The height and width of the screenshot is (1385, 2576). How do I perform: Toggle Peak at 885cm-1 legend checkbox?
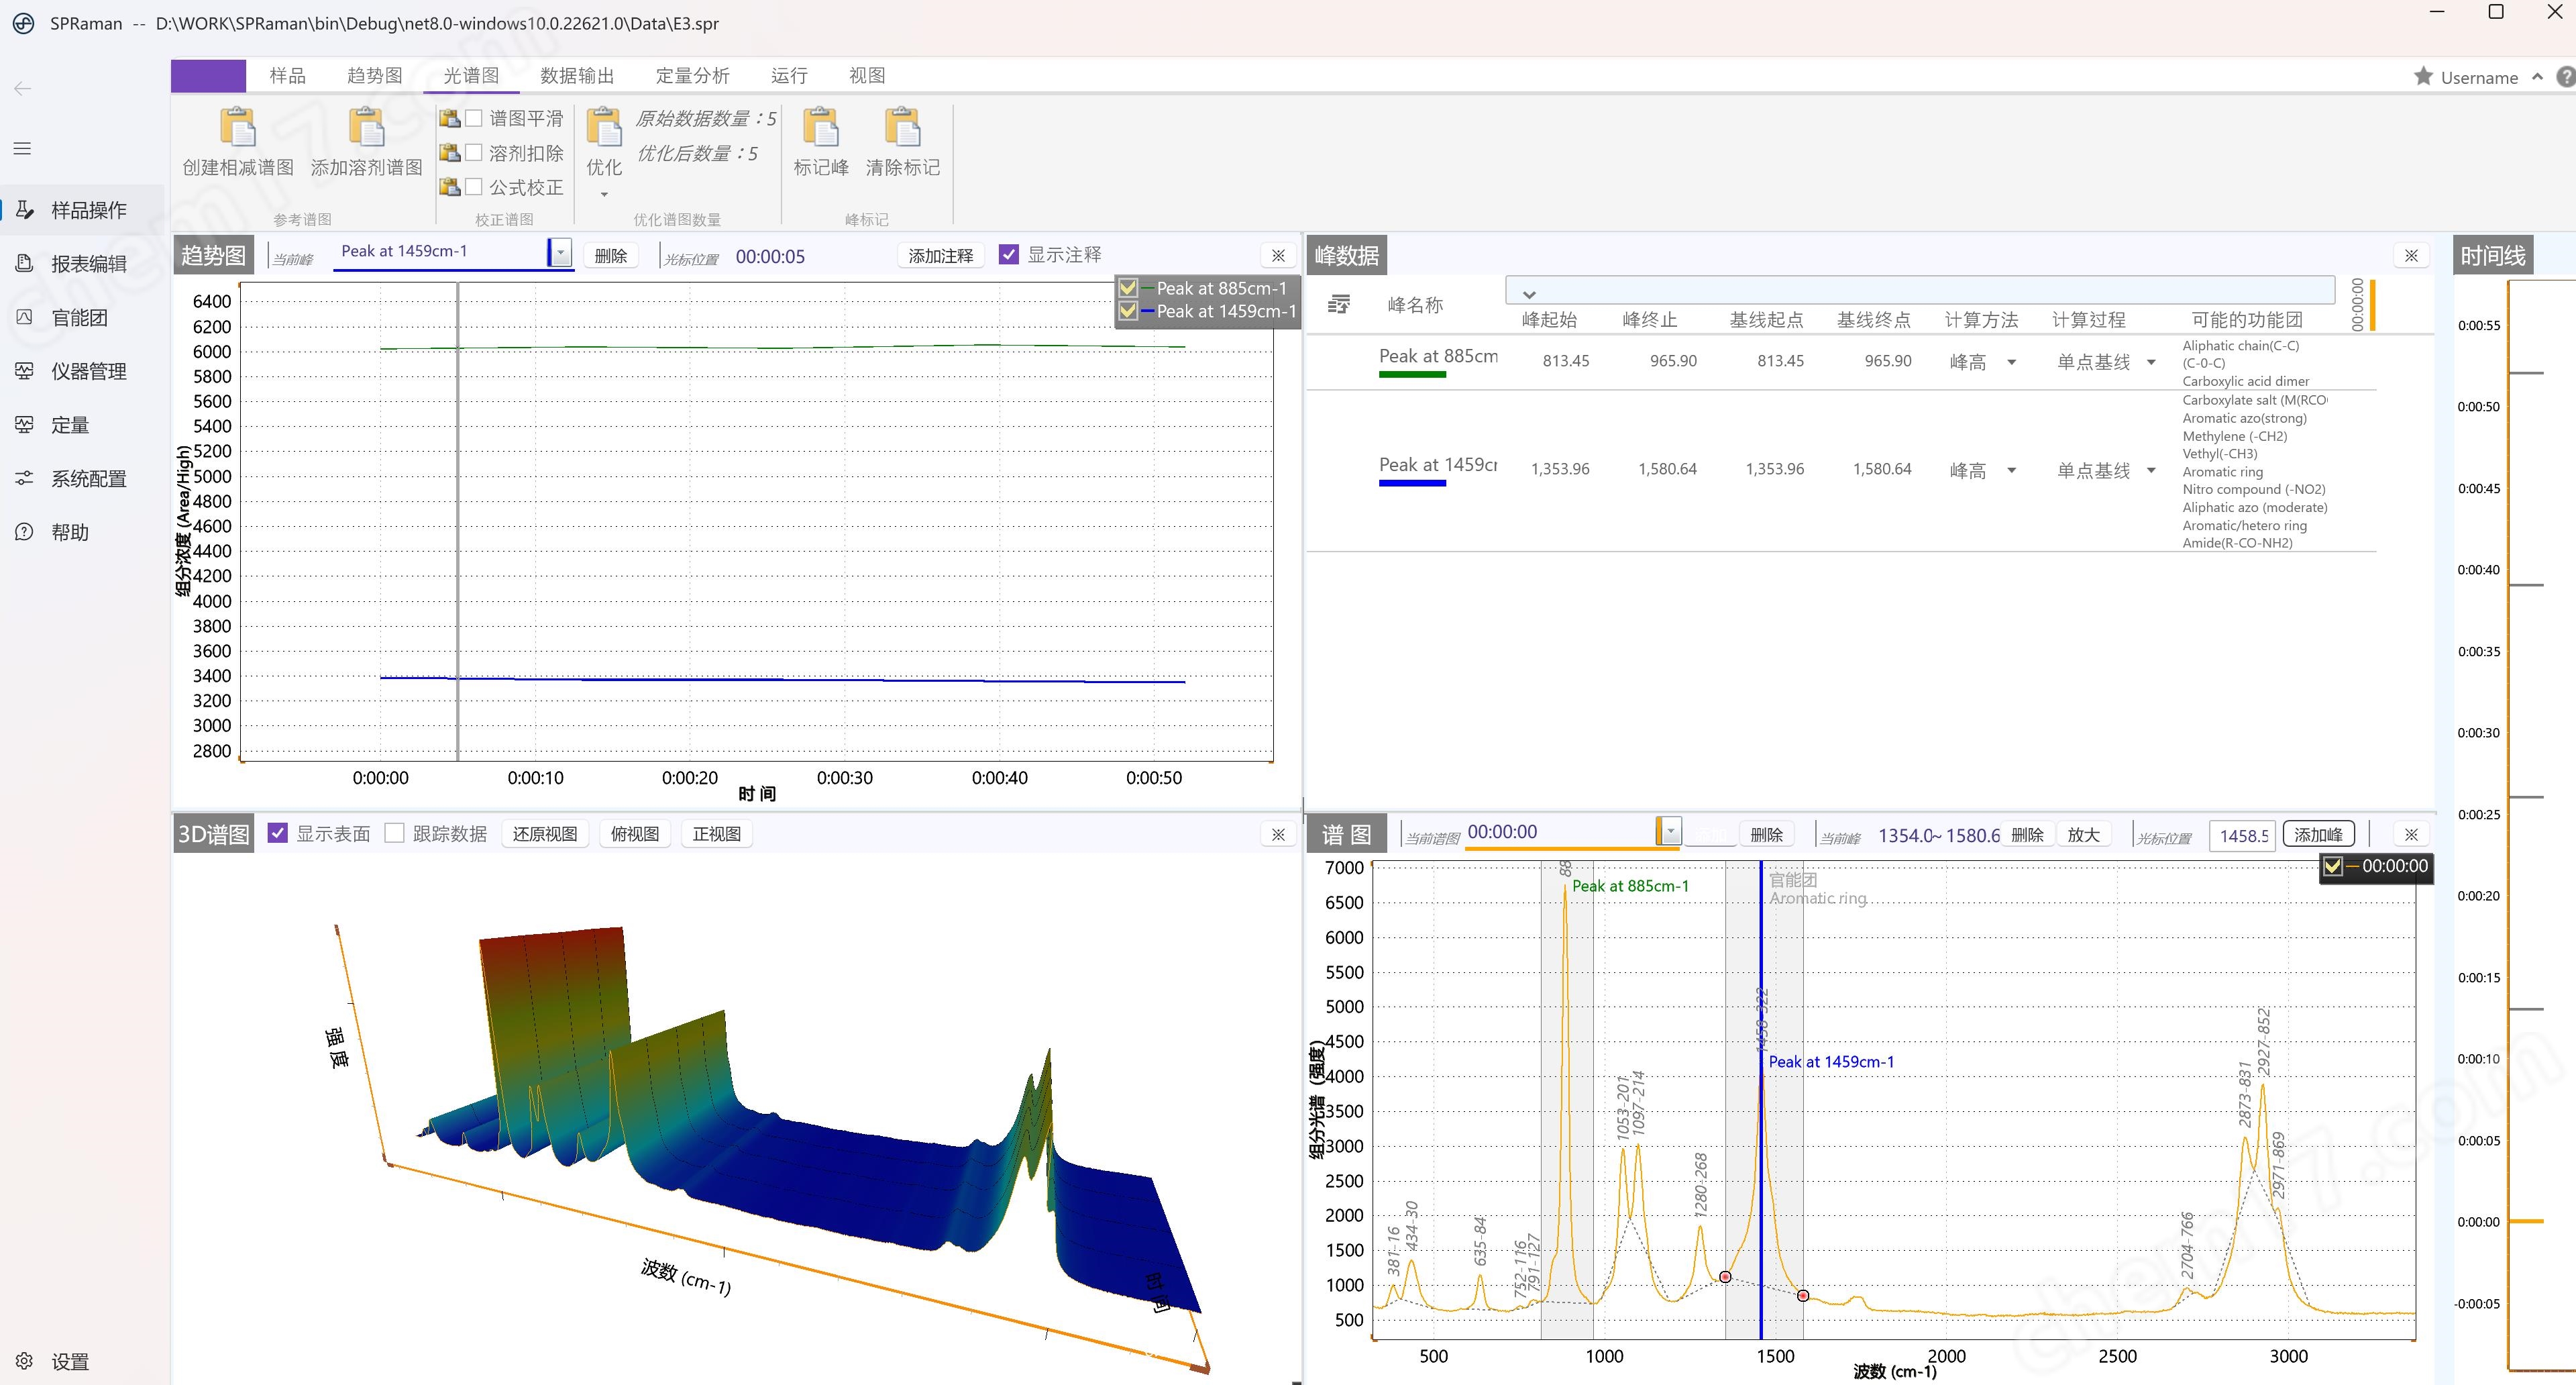pos(1128,288)
